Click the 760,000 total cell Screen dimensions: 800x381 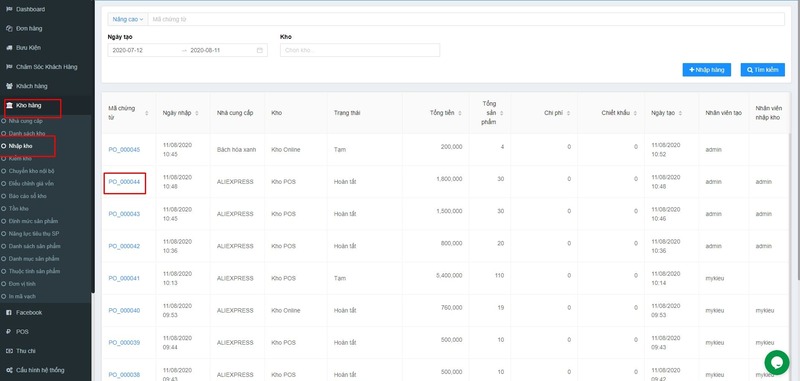coord(452,307)
